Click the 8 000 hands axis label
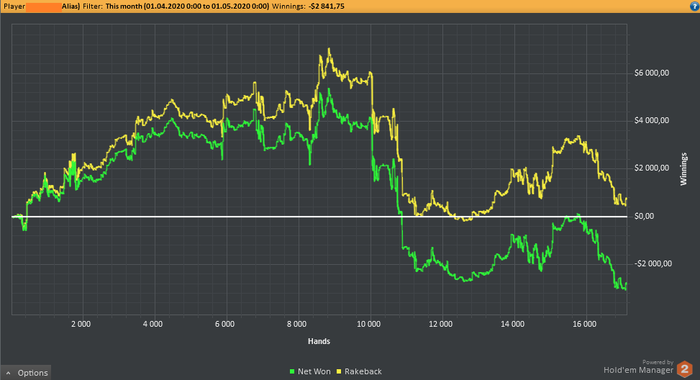This screenshot has width=700, height=380. pos(297,324)
